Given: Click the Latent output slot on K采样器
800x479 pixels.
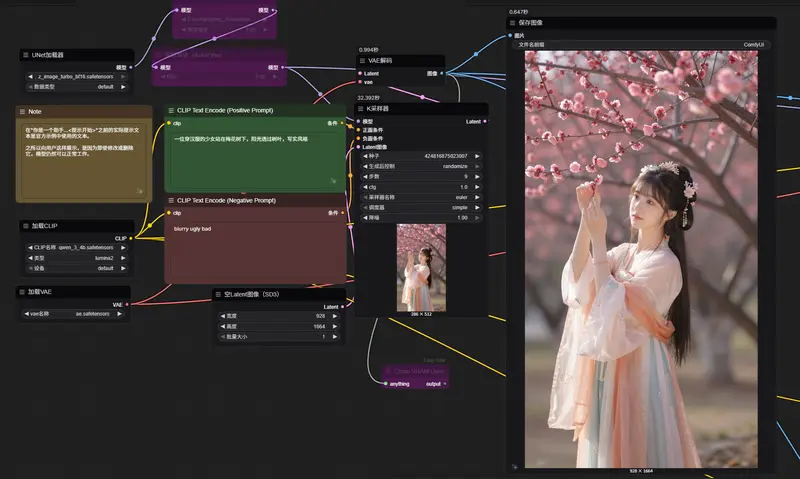Looking at the screenshot, I should coord(485,121).
